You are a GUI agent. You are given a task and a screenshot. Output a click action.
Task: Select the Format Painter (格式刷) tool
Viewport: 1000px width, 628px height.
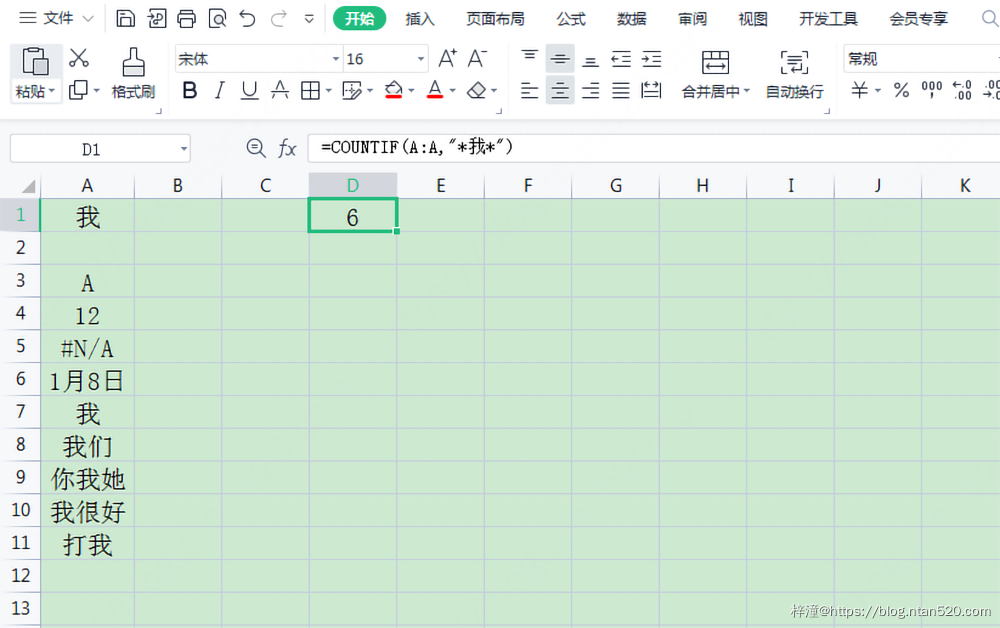click(133, 73)
